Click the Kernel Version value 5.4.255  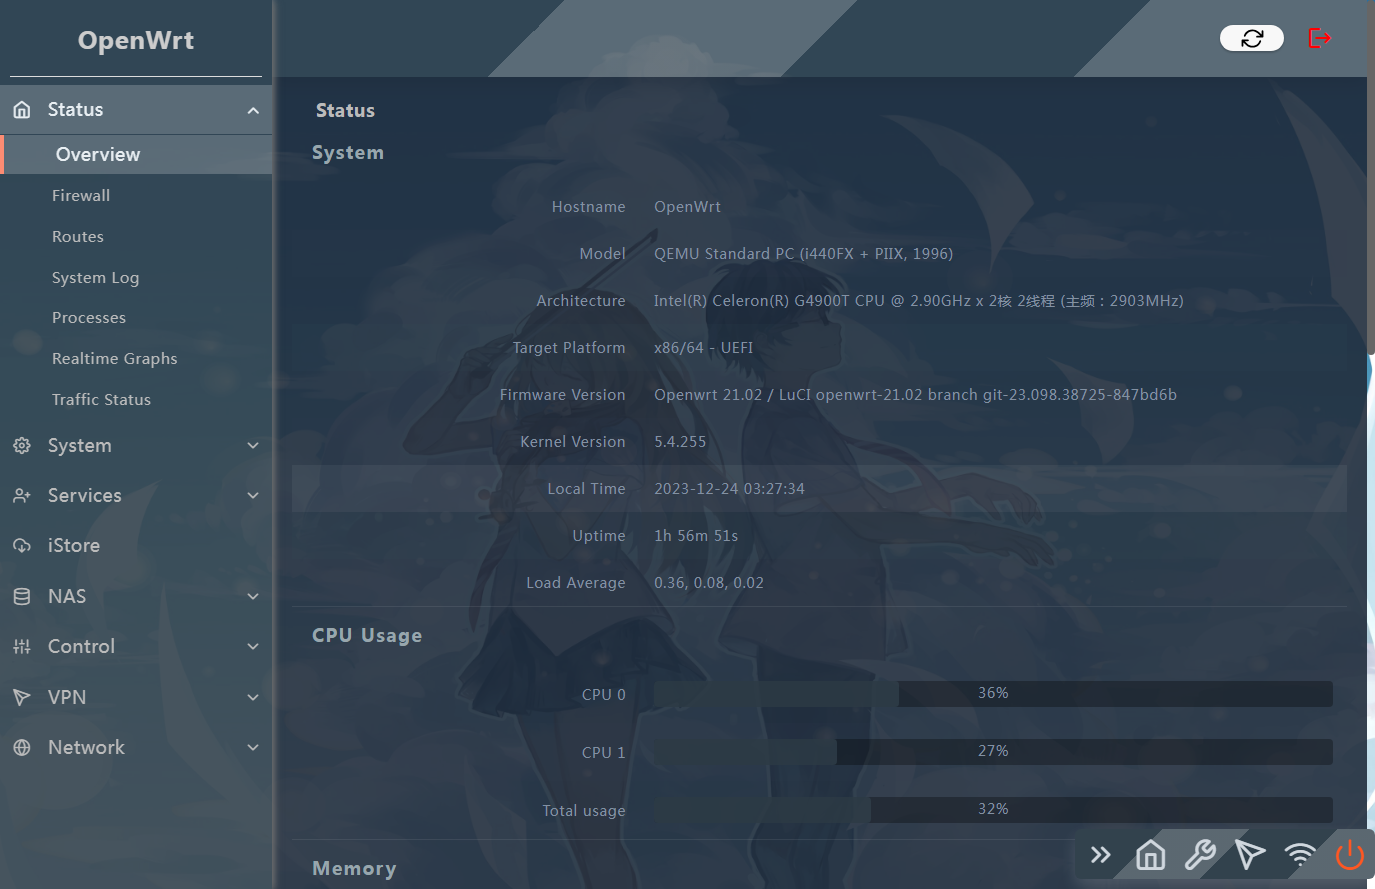[x=680, y=442]
